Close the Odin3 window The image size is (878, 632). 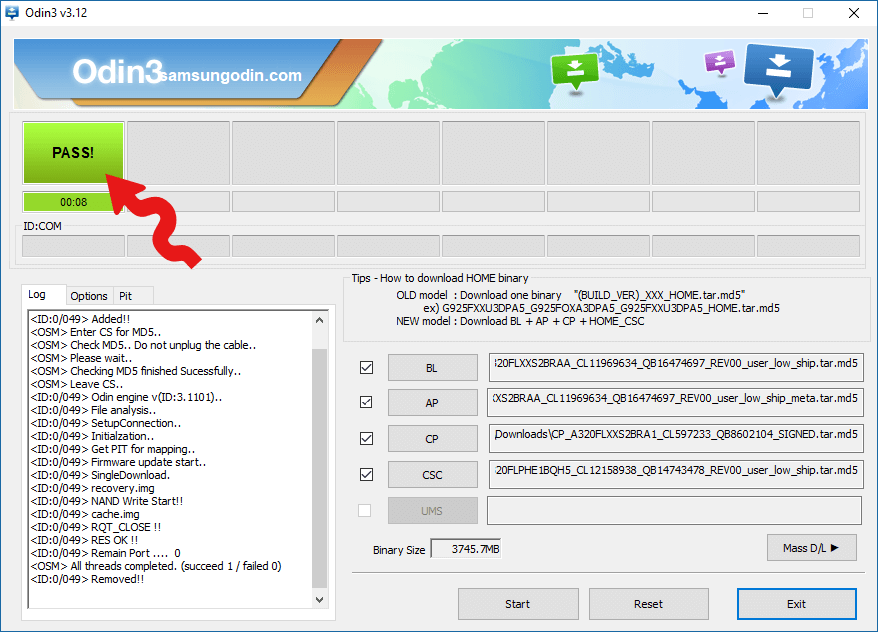[854, 13]
